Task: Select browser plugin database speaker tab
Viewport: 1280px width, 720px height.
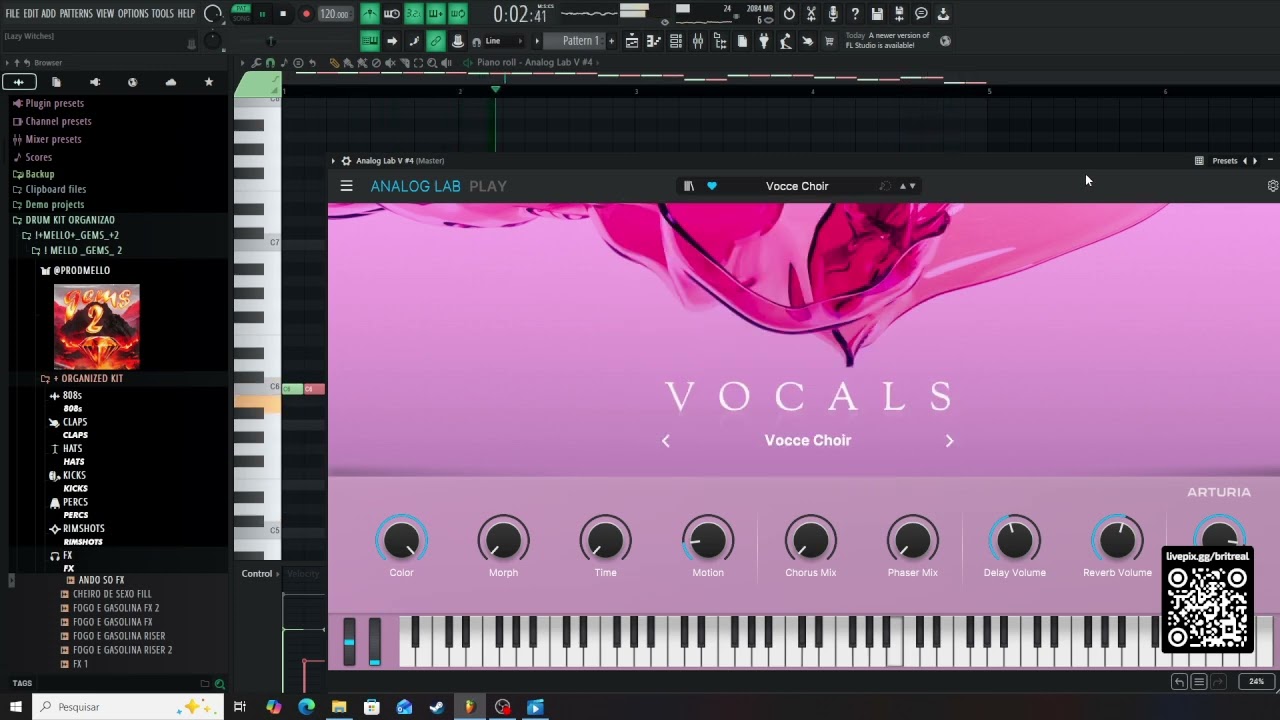Action: [x=95, y=82]
